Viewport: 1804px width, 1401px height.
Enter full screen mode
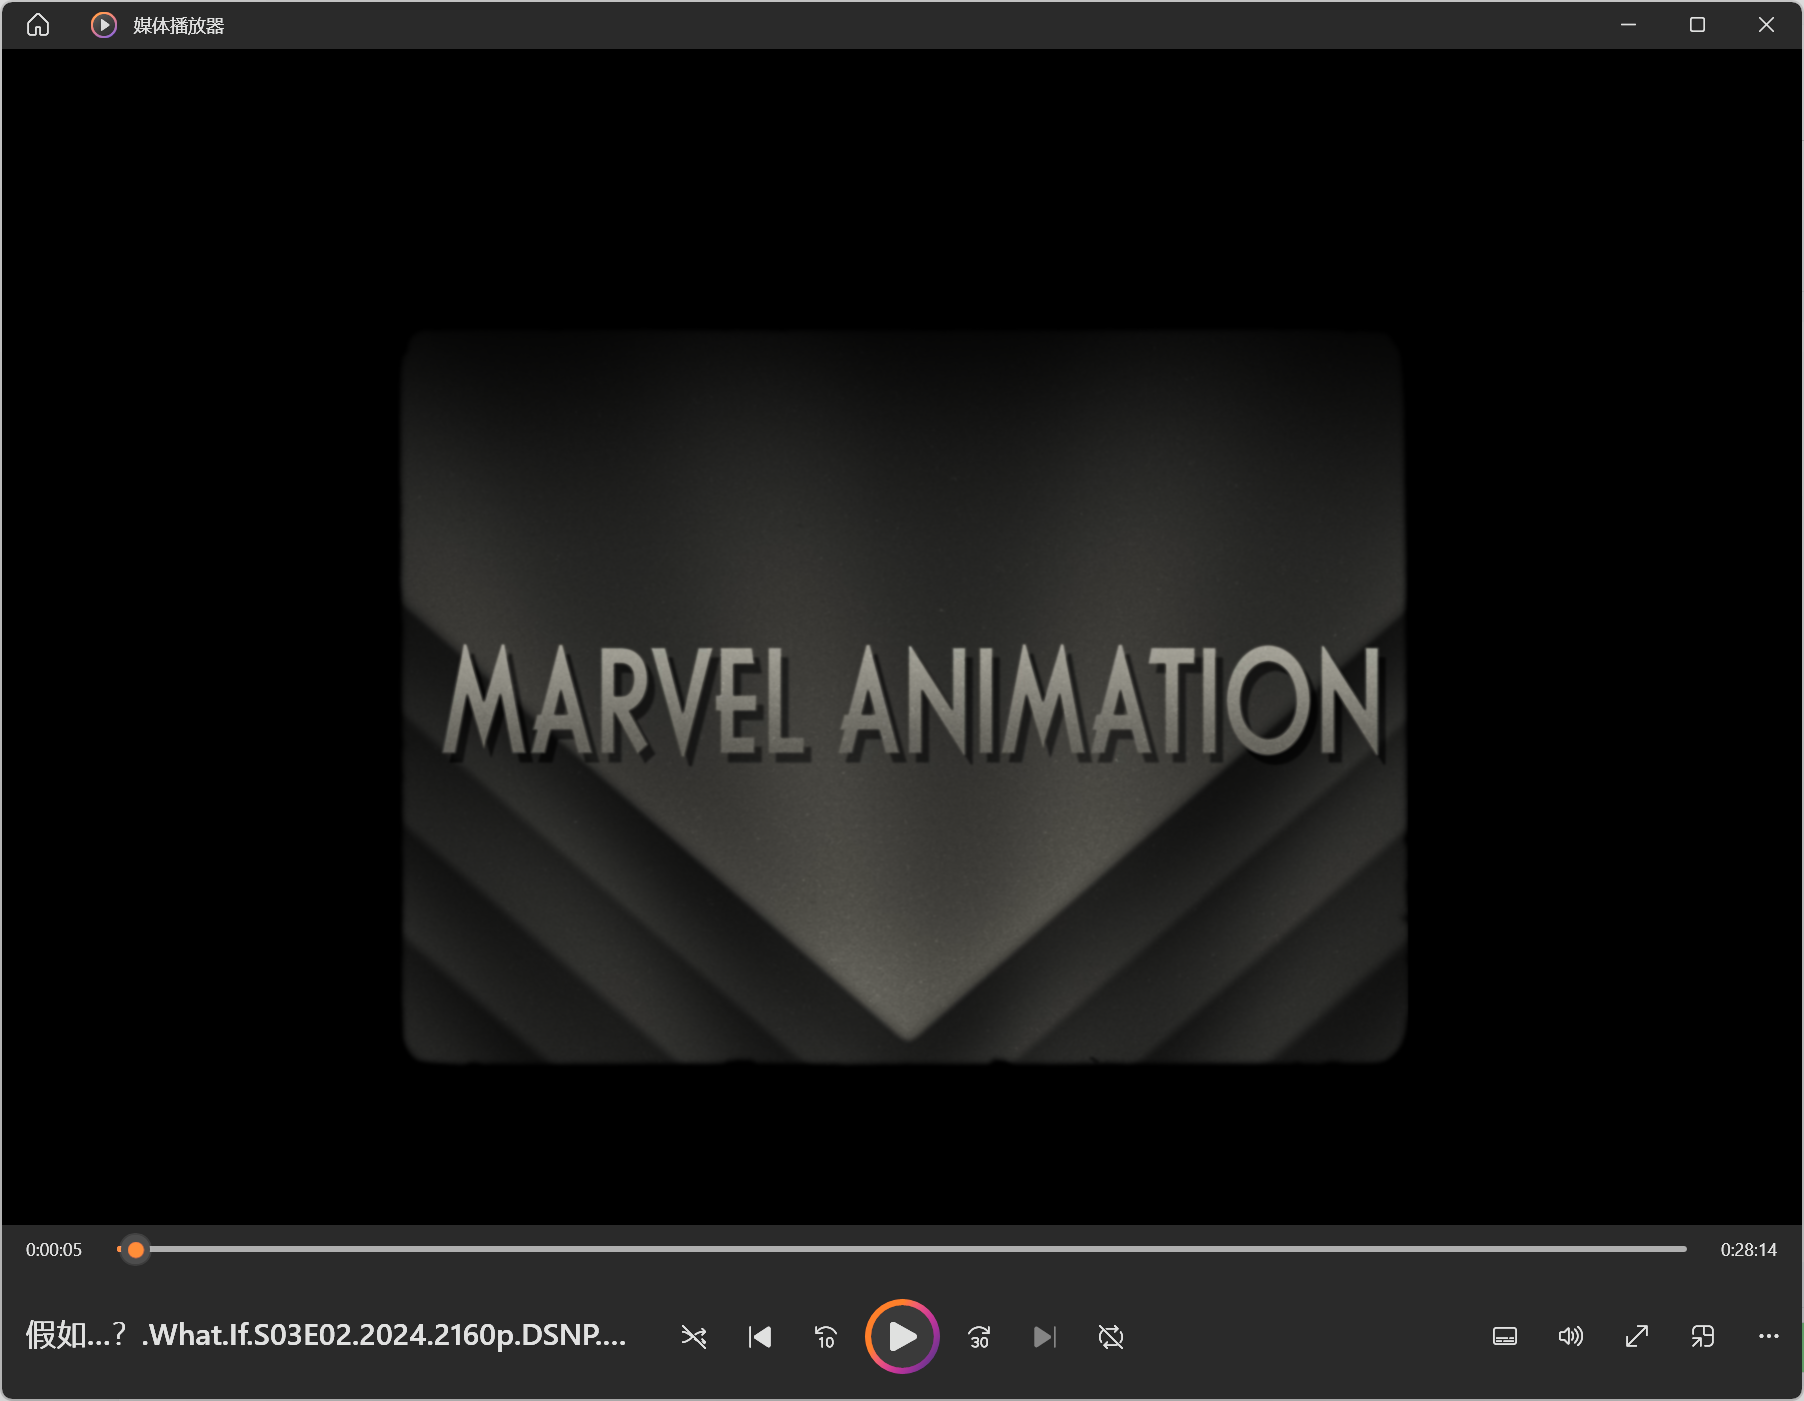(1637, 1337)
